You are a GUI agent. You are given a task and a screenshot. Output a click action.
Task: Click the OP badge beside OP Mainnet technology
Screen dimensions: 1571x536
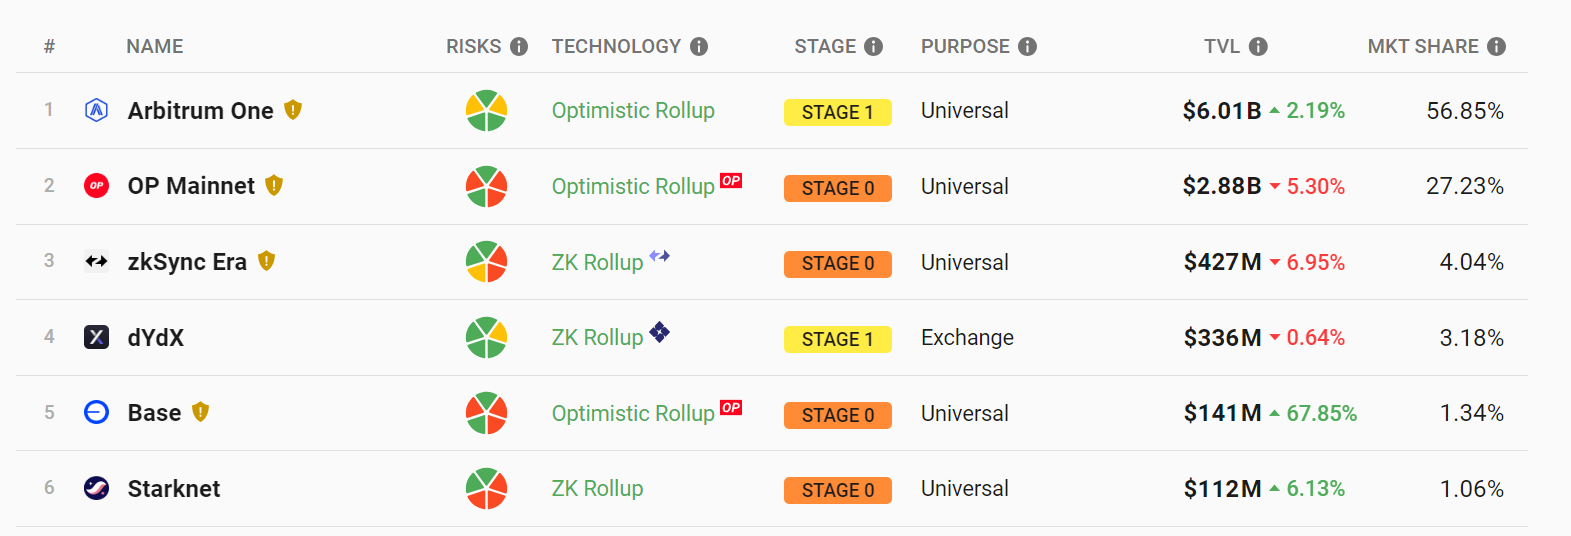731,181
